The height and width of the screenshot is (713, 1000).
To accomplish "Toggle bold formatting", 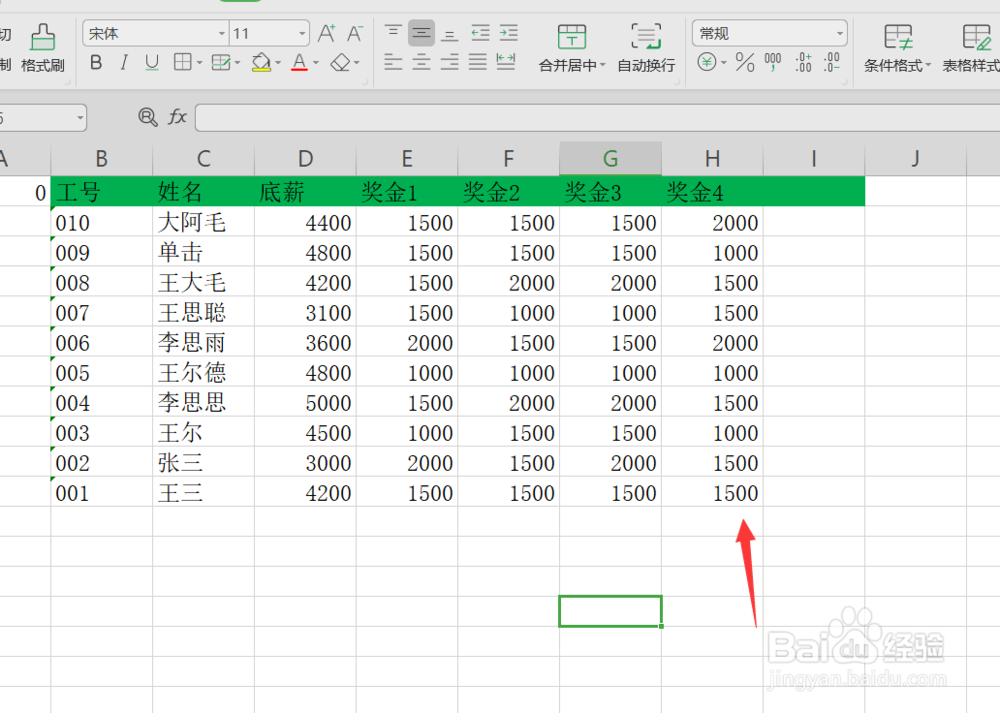I will [96, 62].
